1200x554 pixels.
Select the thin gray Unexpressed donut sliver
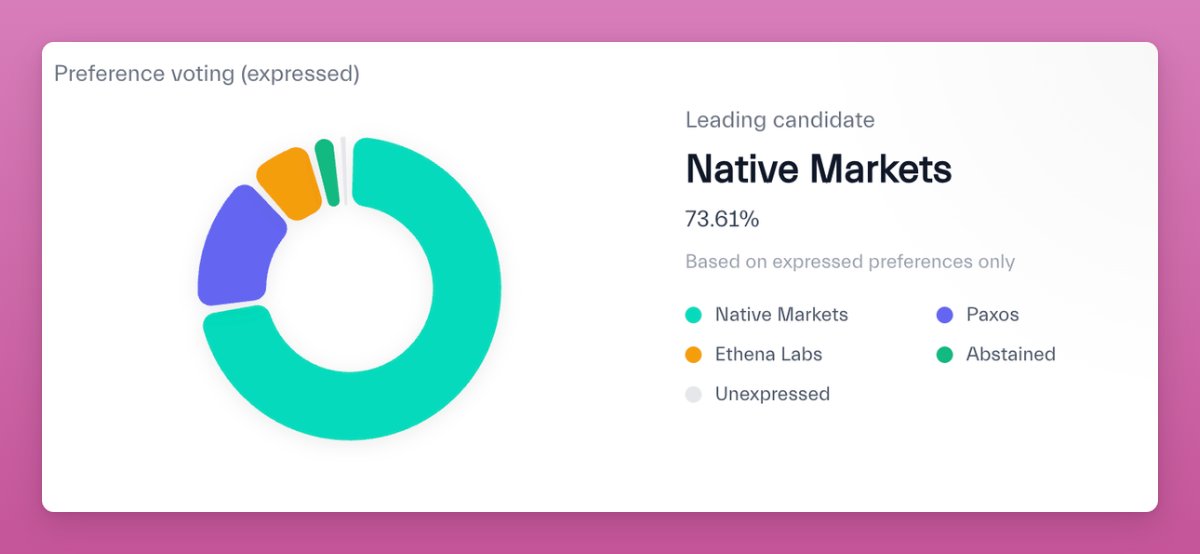click(x=344, y=171)
